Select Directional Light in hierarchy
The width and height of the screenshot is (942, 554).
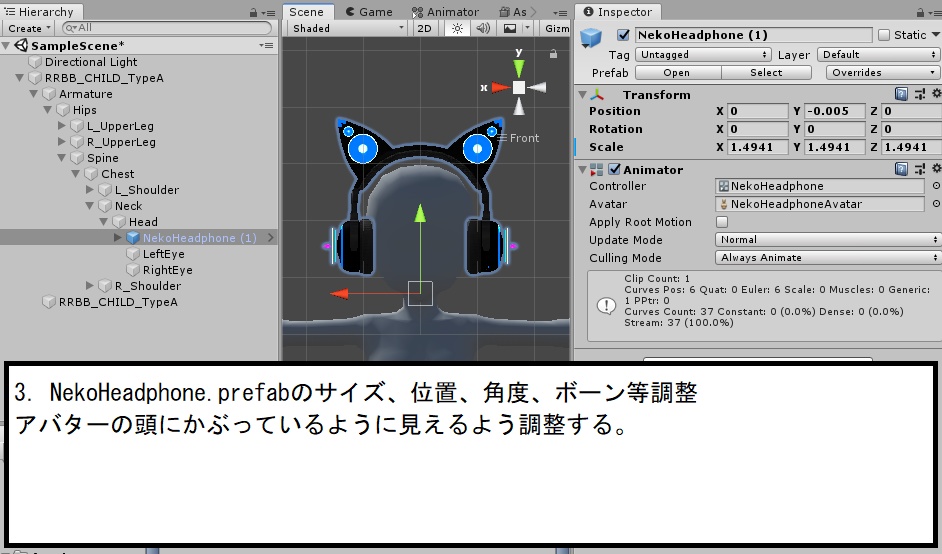(91, 62)
